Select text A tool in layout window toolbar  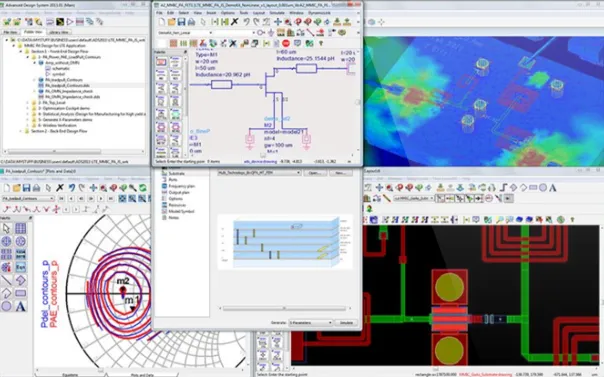tap(553, 188)
